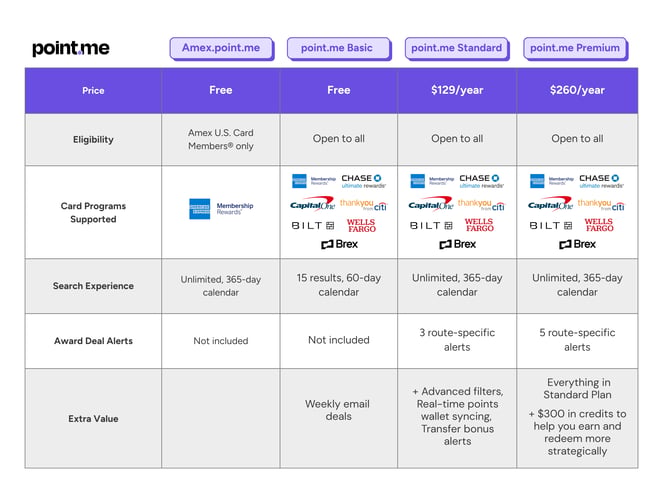The height and width of the screenshot is (502, 670).
Task: Click Chase Ultimate Rewards logo under point.me Basic
Action: tap(362, 181)
